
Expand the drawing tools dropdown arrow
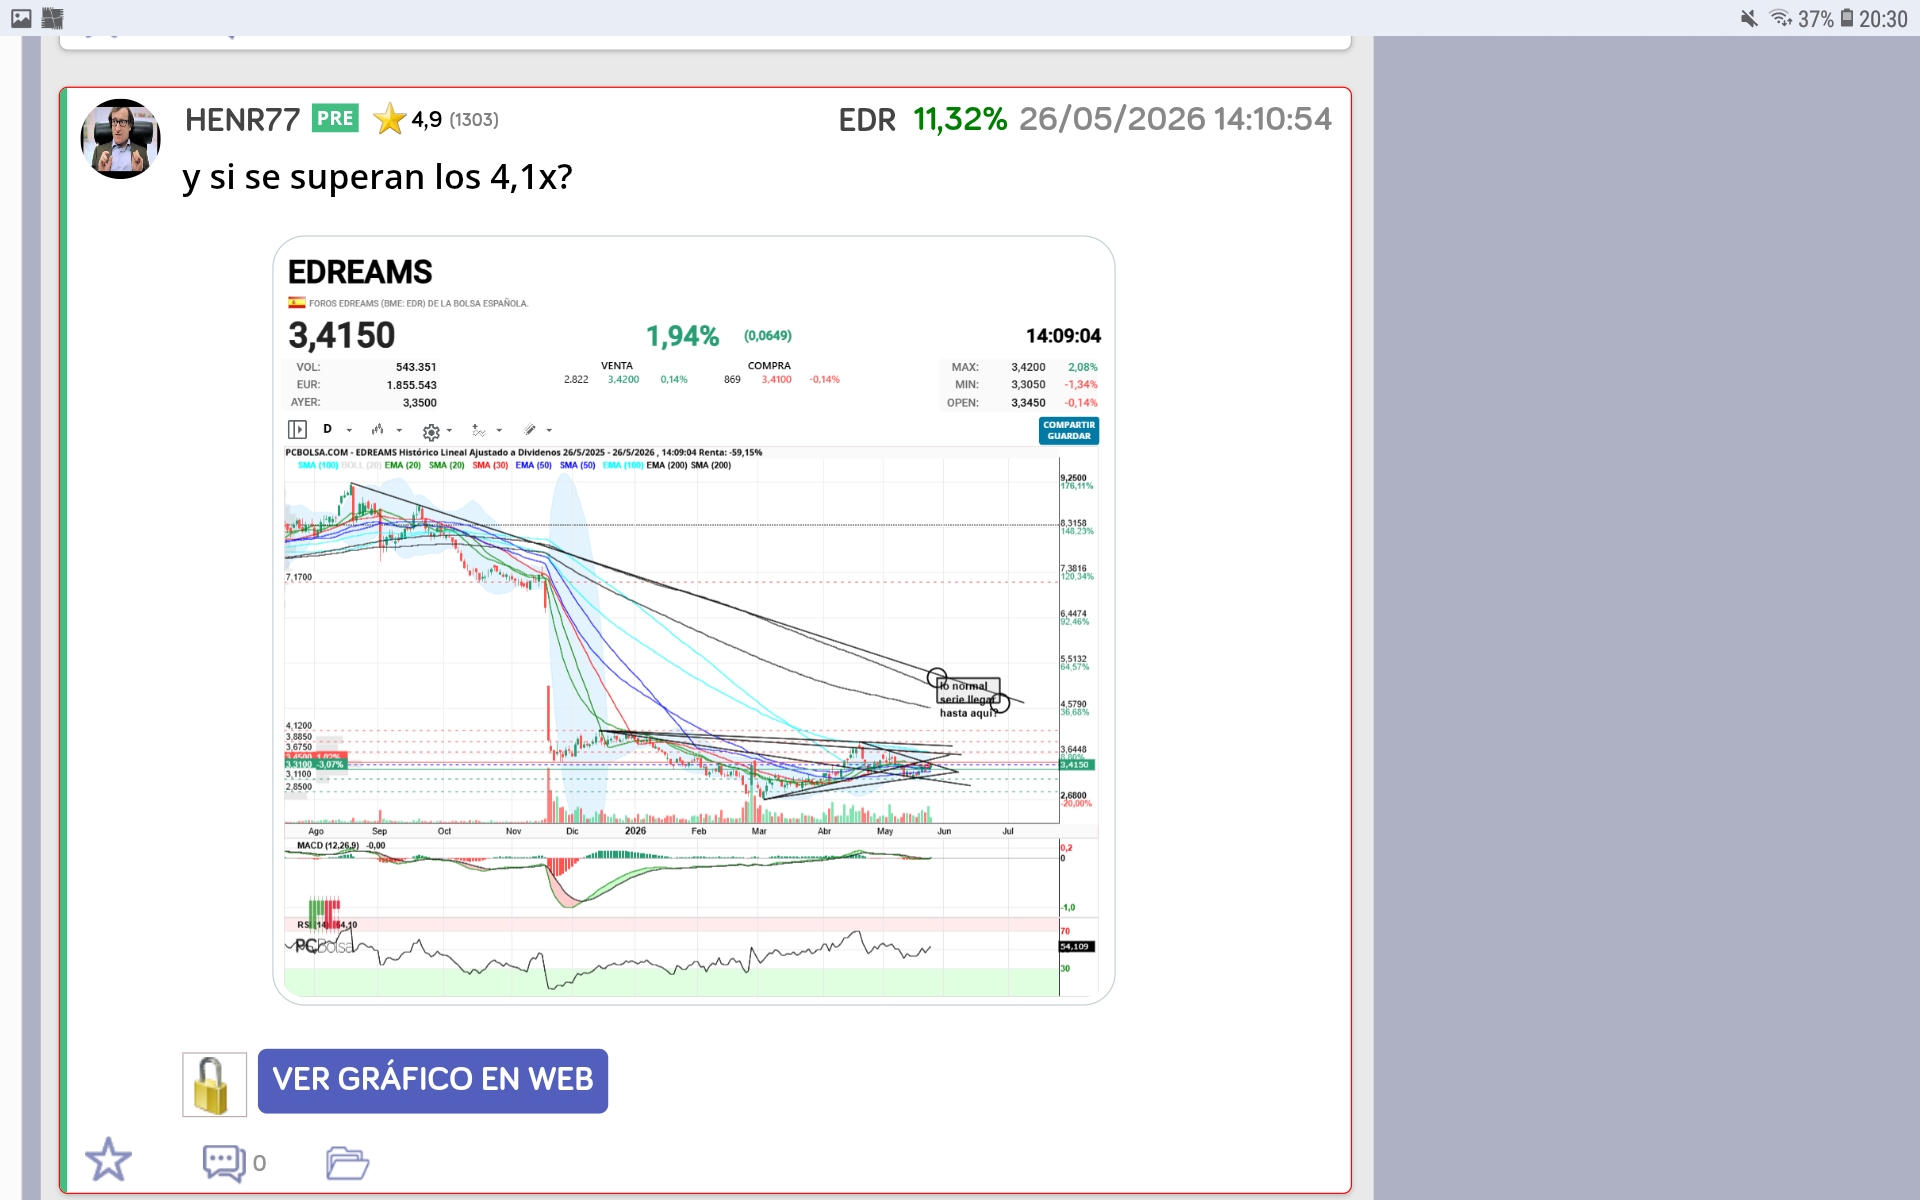click(x=549, y=431)
